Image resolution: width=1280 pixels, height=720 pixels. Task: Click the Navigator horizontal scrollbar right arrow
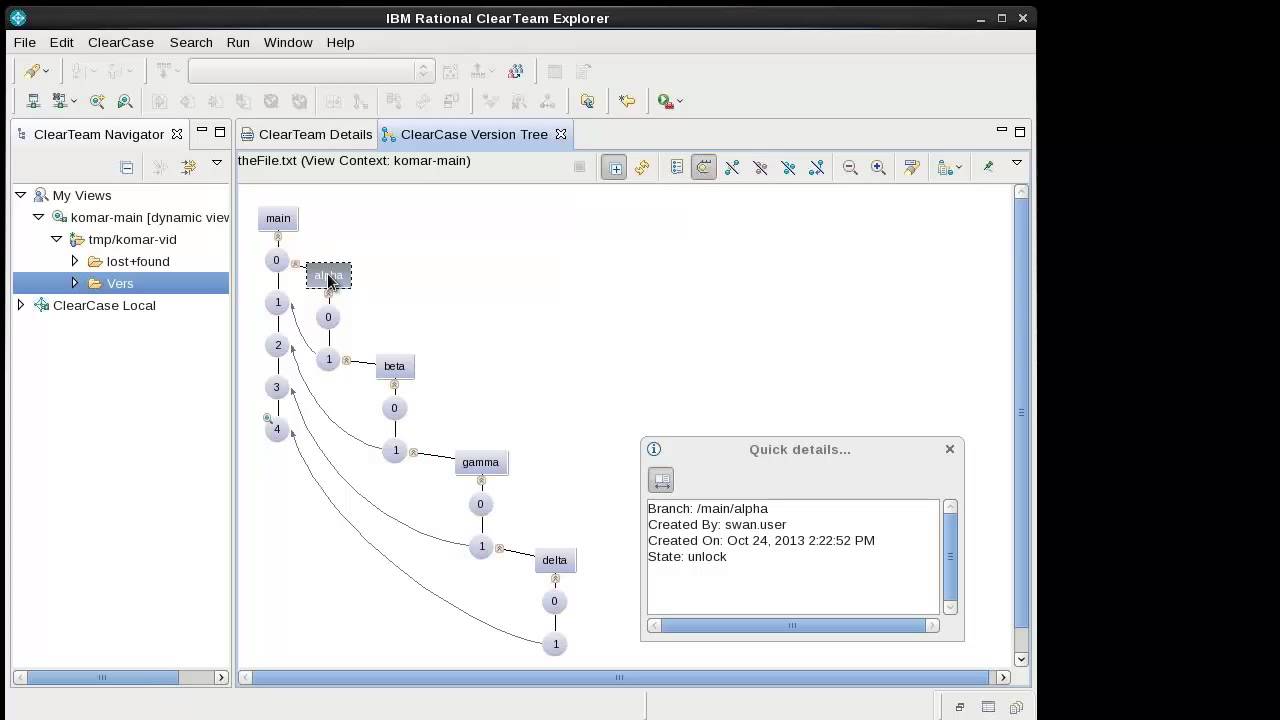221,677
